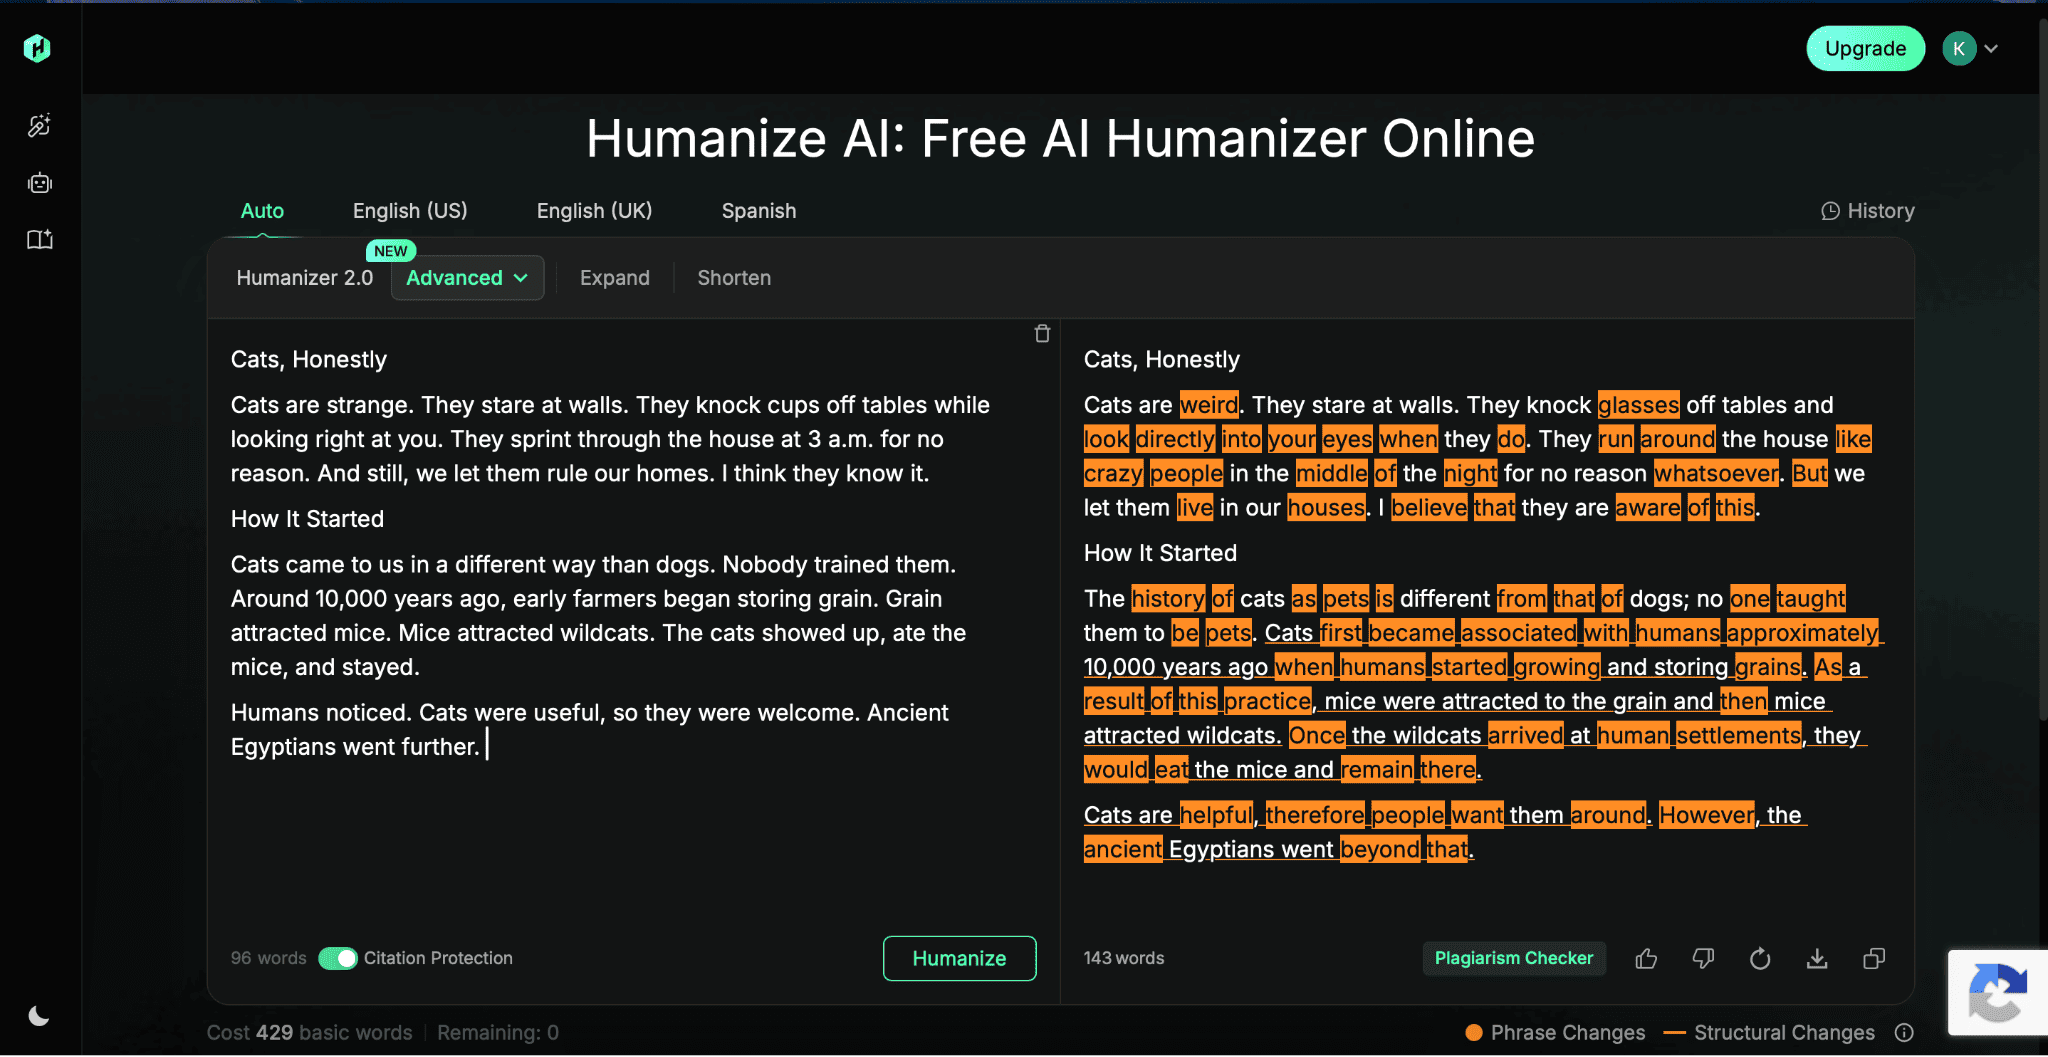Open the book sidebar icon
This screenshot has width=2048, height=1057.
(x=39, y=240)
